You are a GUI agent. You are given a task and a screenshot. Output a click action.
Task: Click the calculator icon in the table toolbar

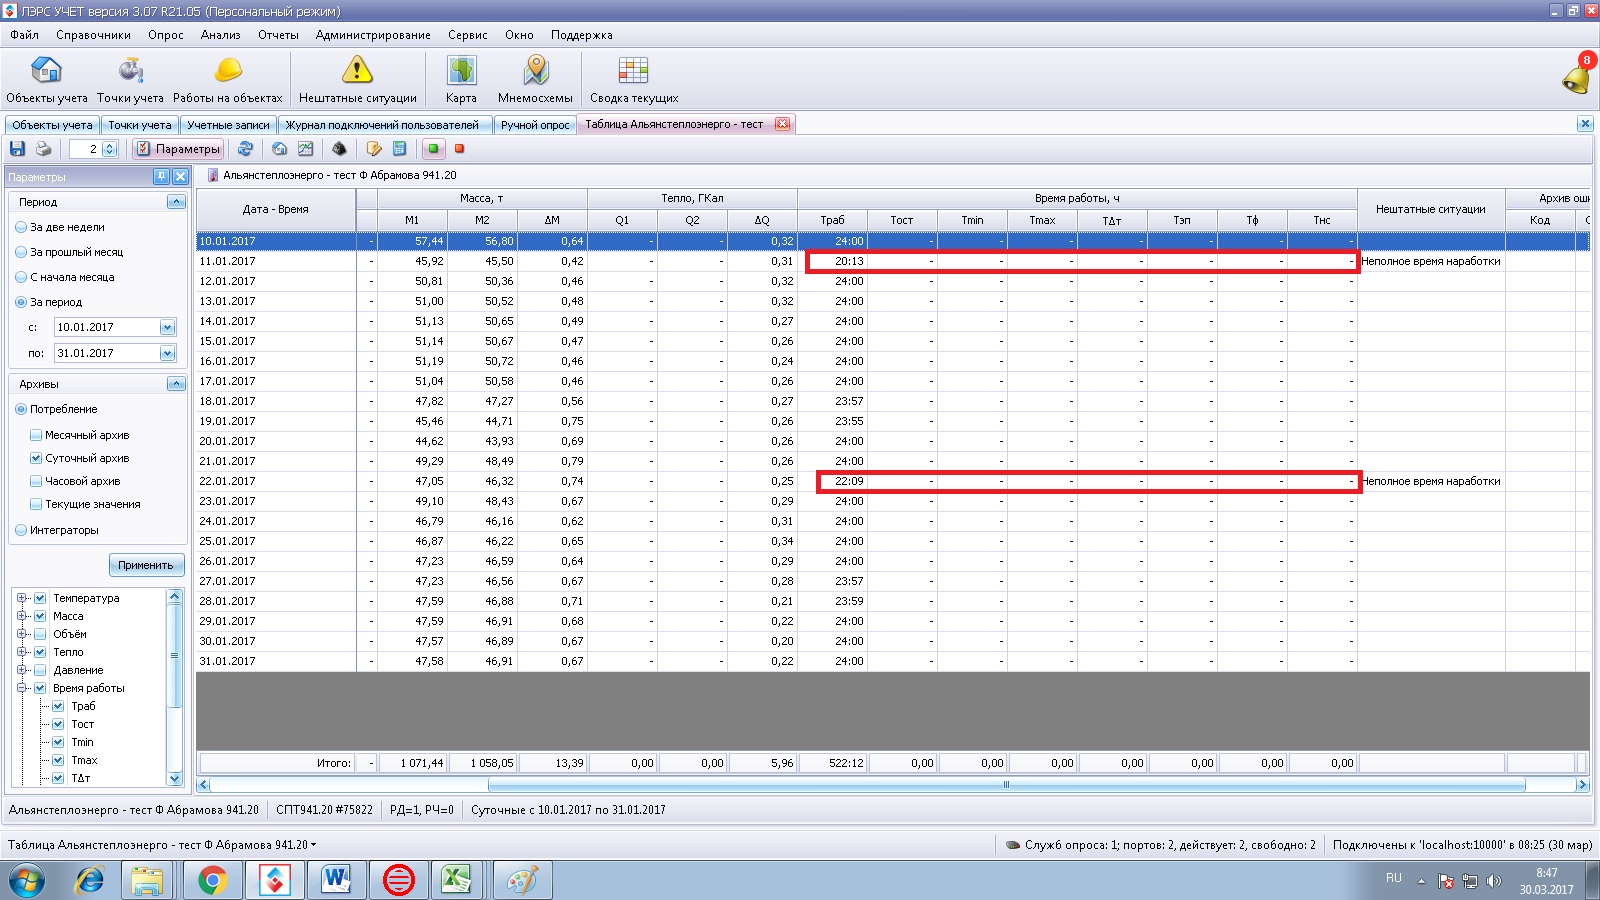[x=399, y=149]
